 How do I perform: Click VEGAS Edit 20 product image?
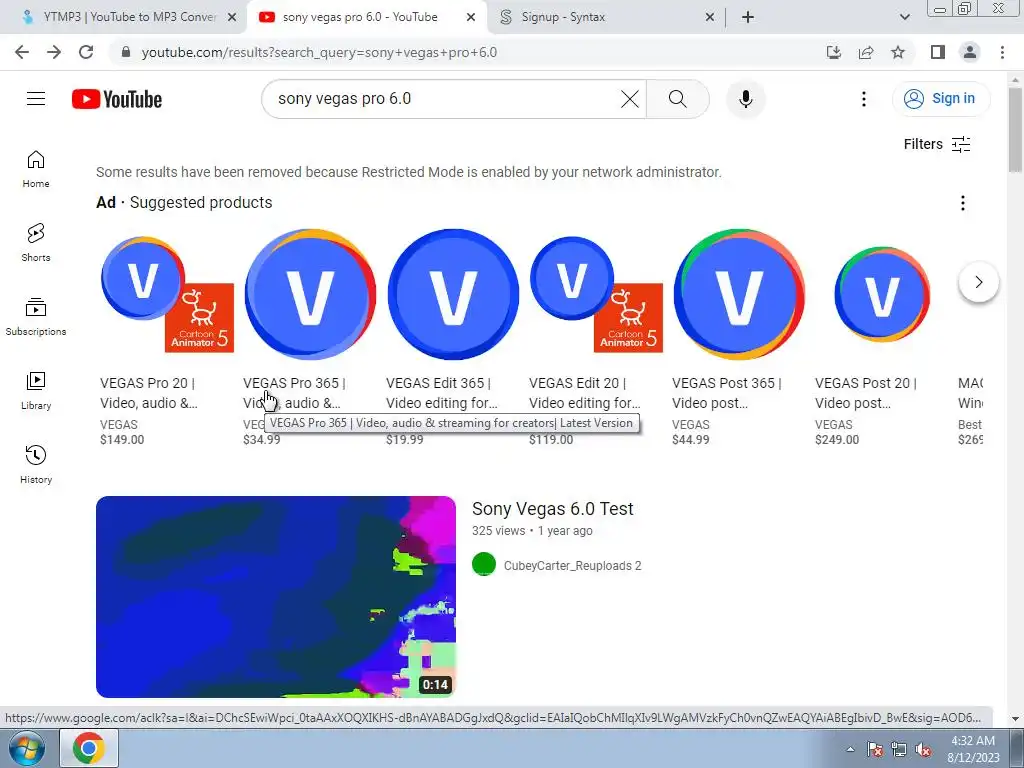pos(596,294)
